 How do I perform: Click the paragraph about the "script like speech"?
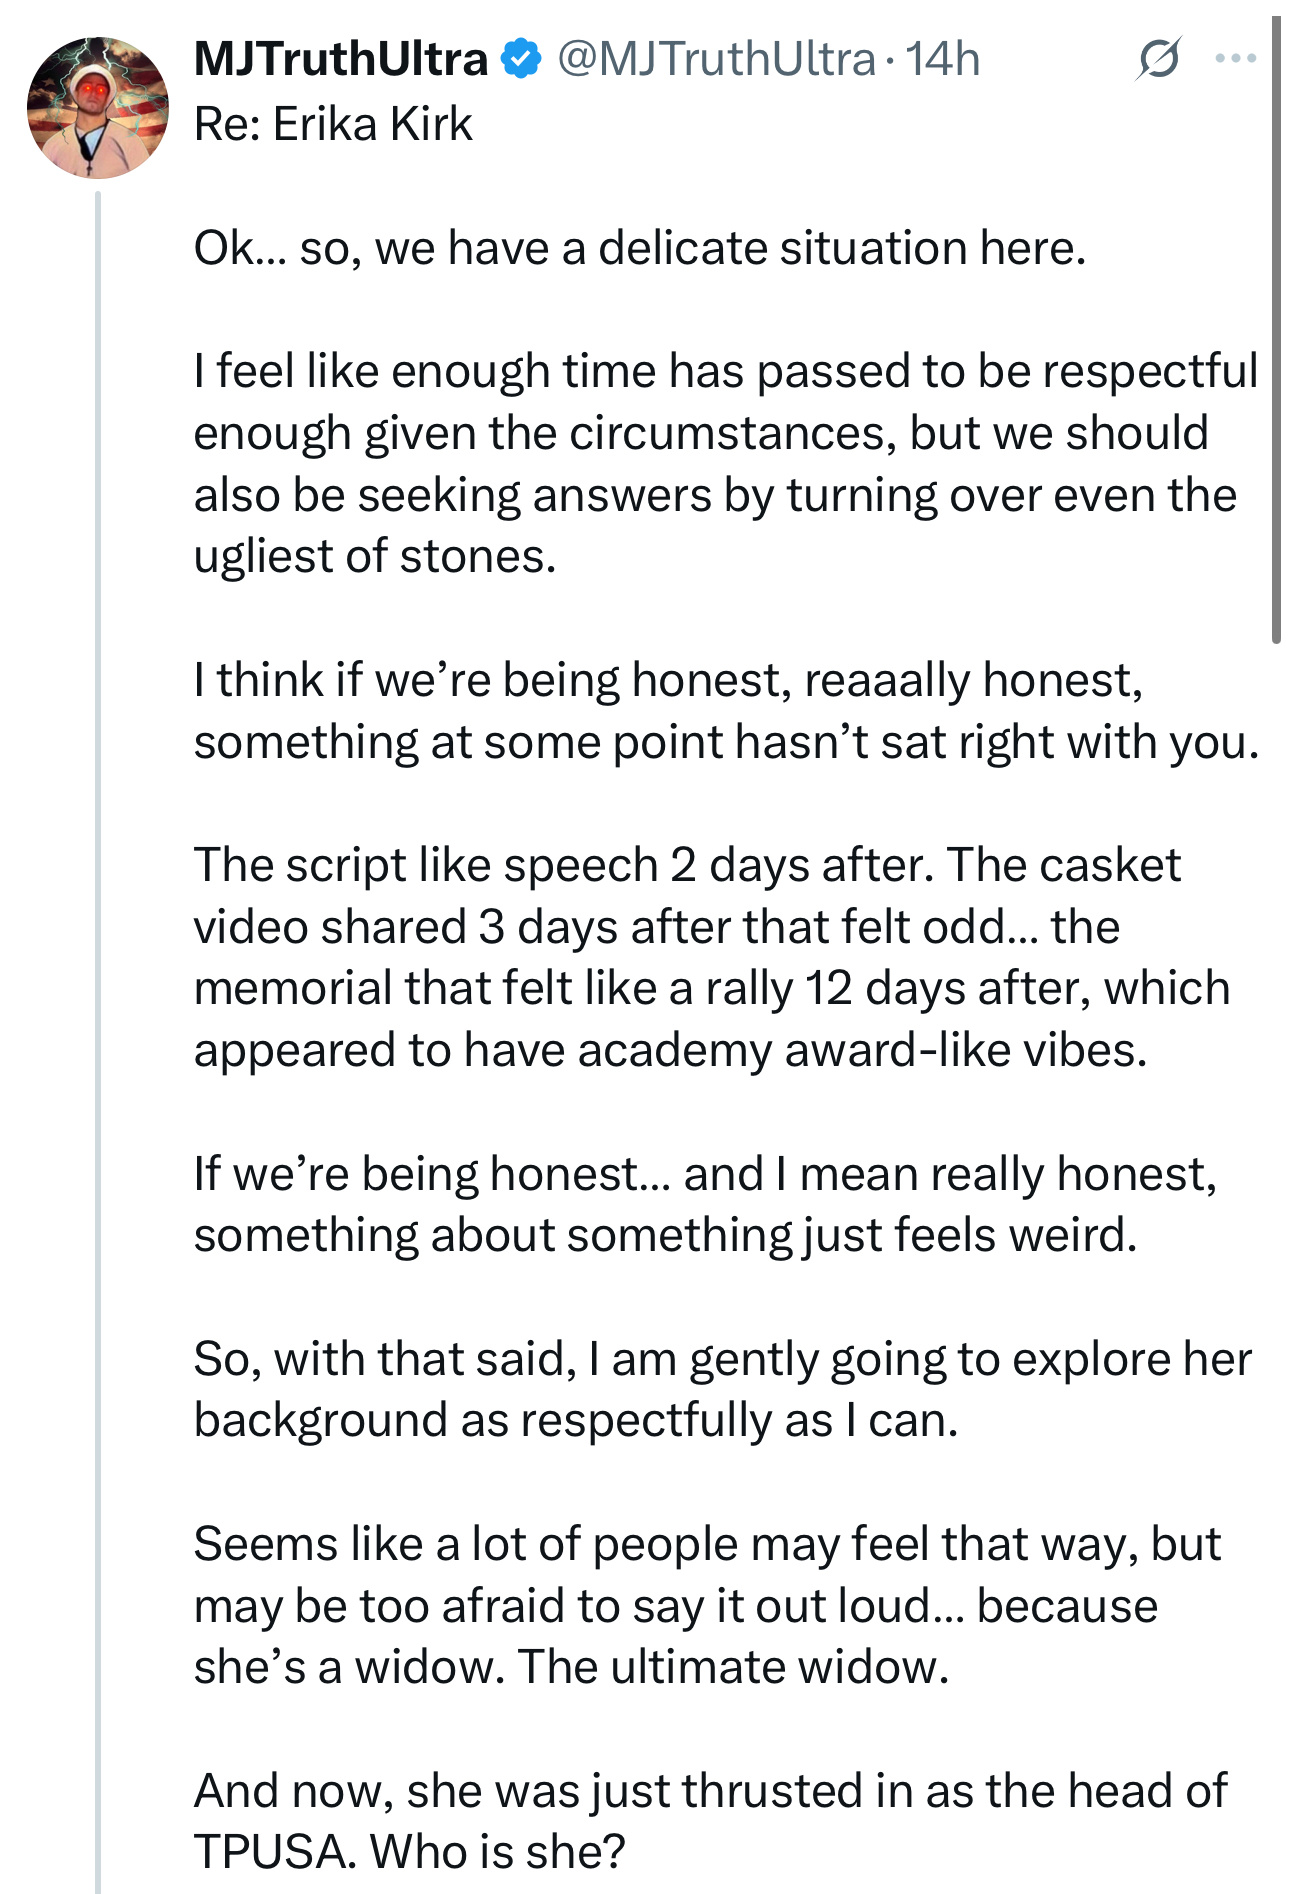tap(711, 958)
